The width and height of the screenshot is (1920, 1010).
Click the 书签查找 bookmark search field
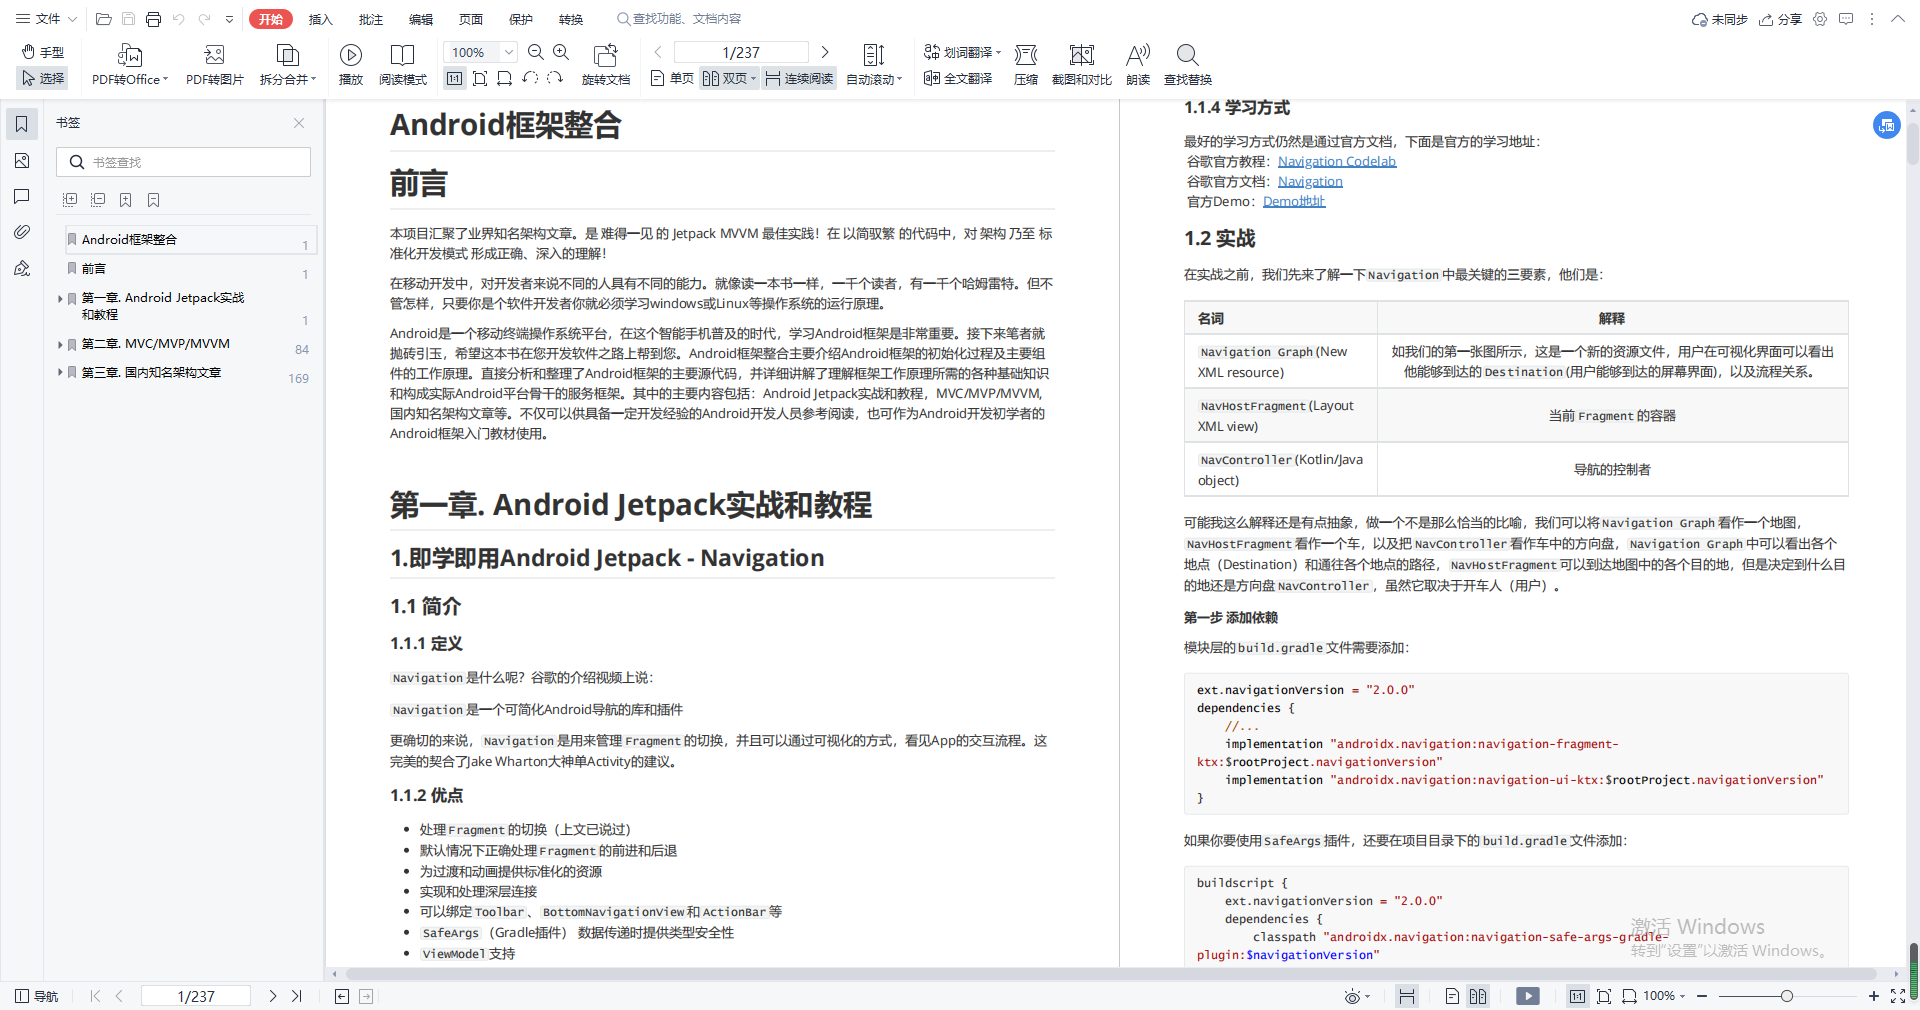point(183,162)
